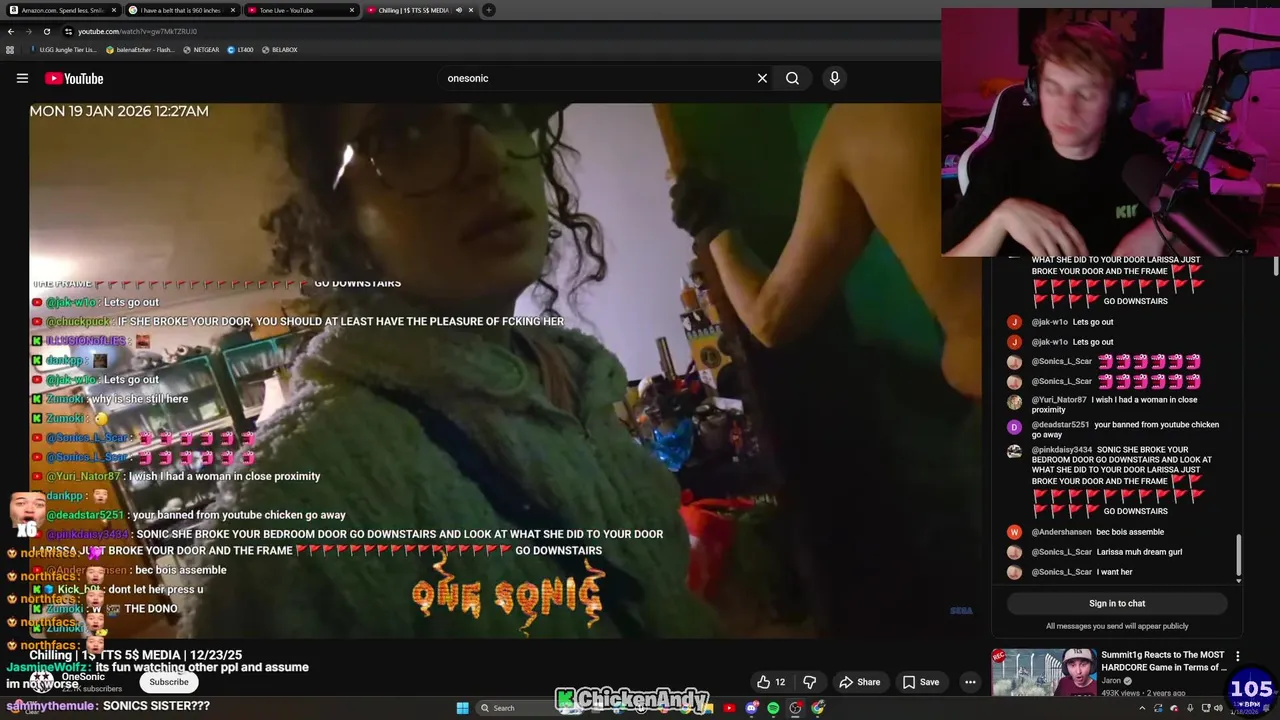Open the Jaron channel name
1280x720 pixels.
point(1111,681)
